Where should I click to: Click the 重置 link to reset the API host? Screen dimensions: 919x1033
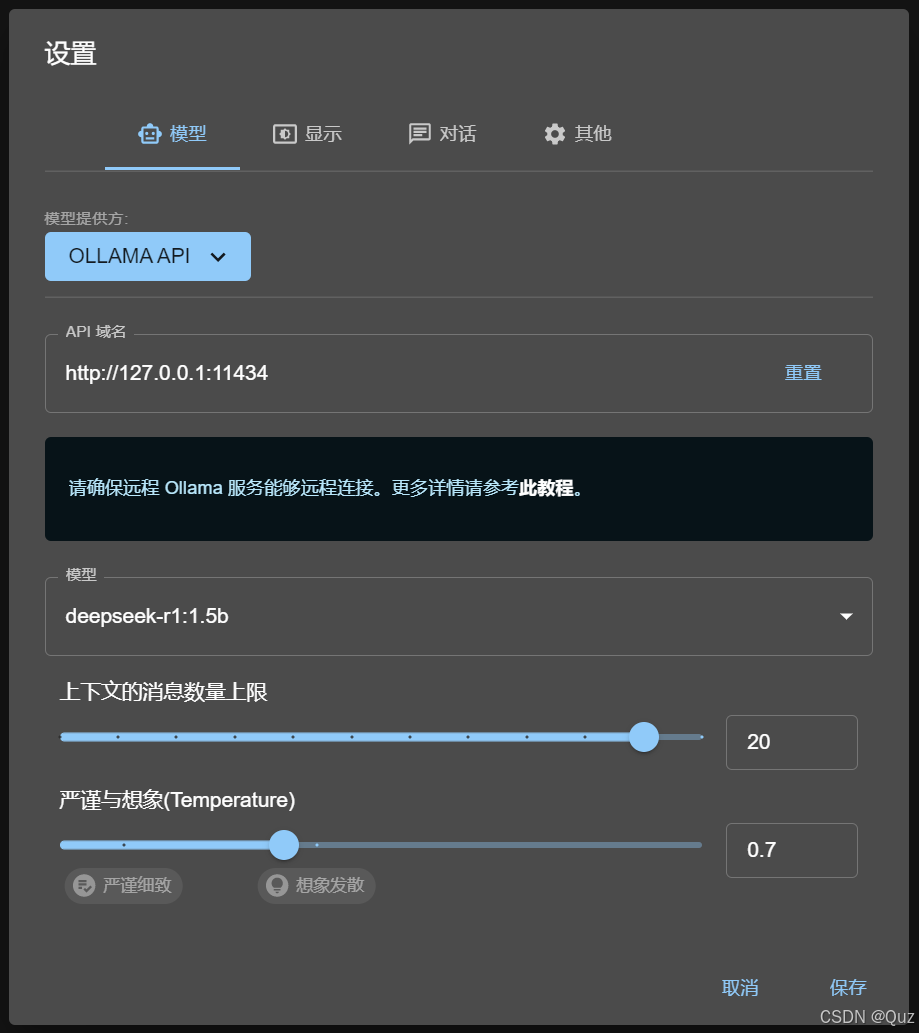click(803, 373)
